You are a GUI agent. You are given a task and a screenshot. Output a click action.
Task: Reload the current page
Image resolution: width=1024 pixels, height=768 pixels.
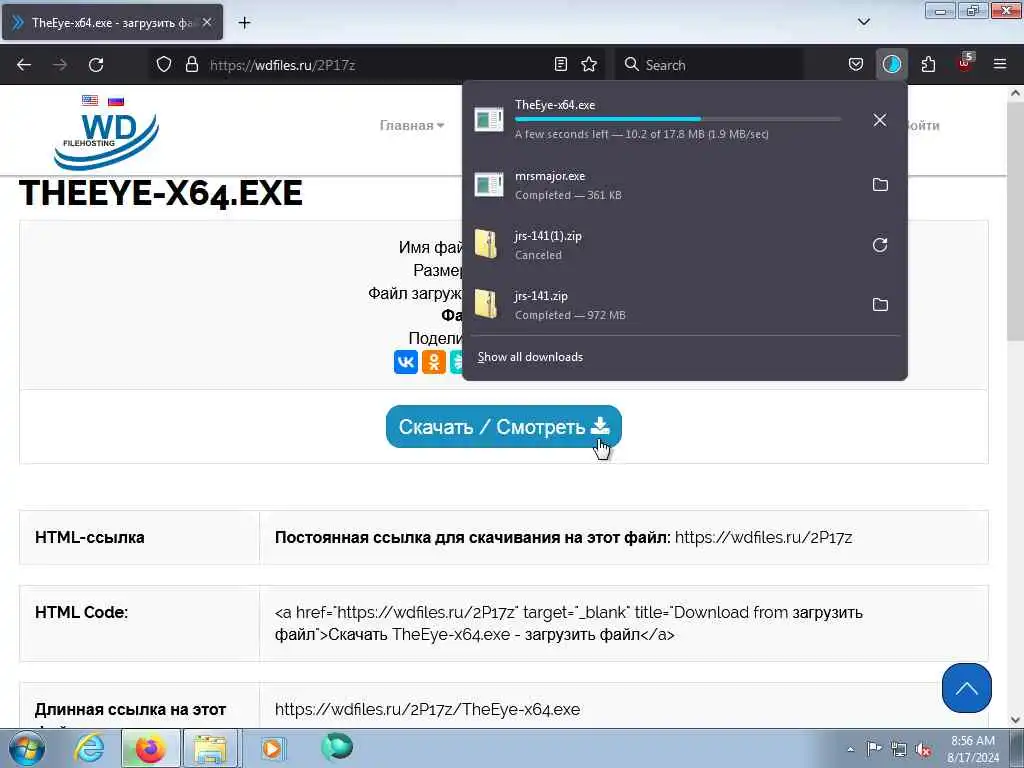click(96, 65)
